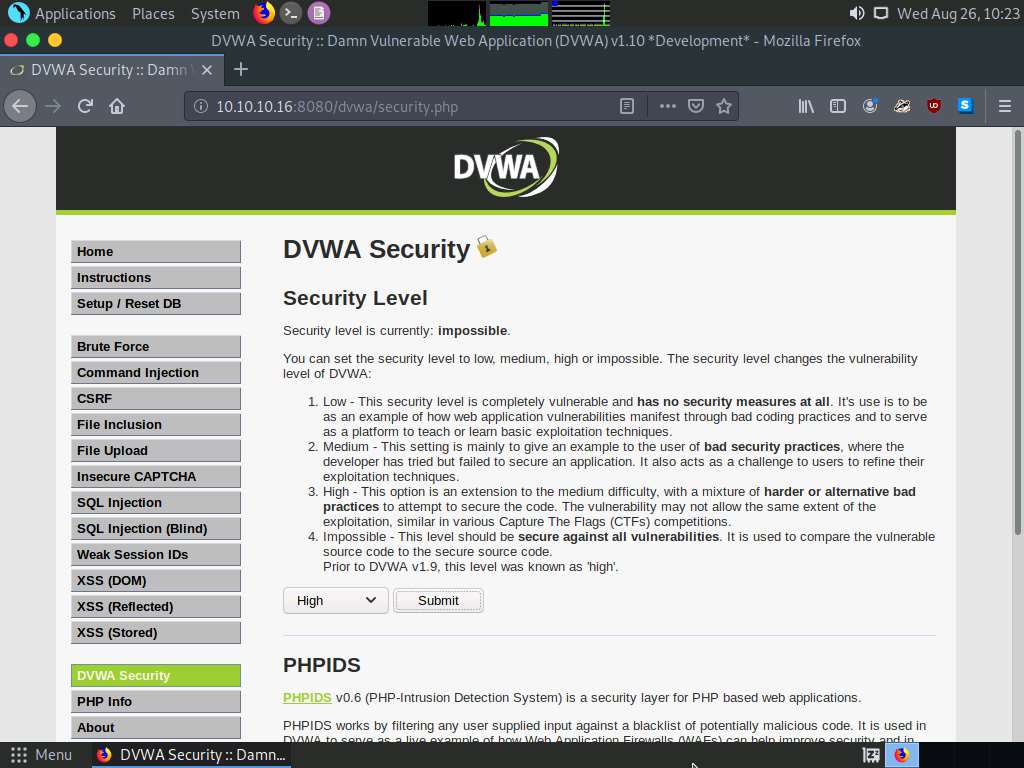This screenshot has width=1024, height=768.
Task: Open page actions three-dot menu
Action: (667, 106)
